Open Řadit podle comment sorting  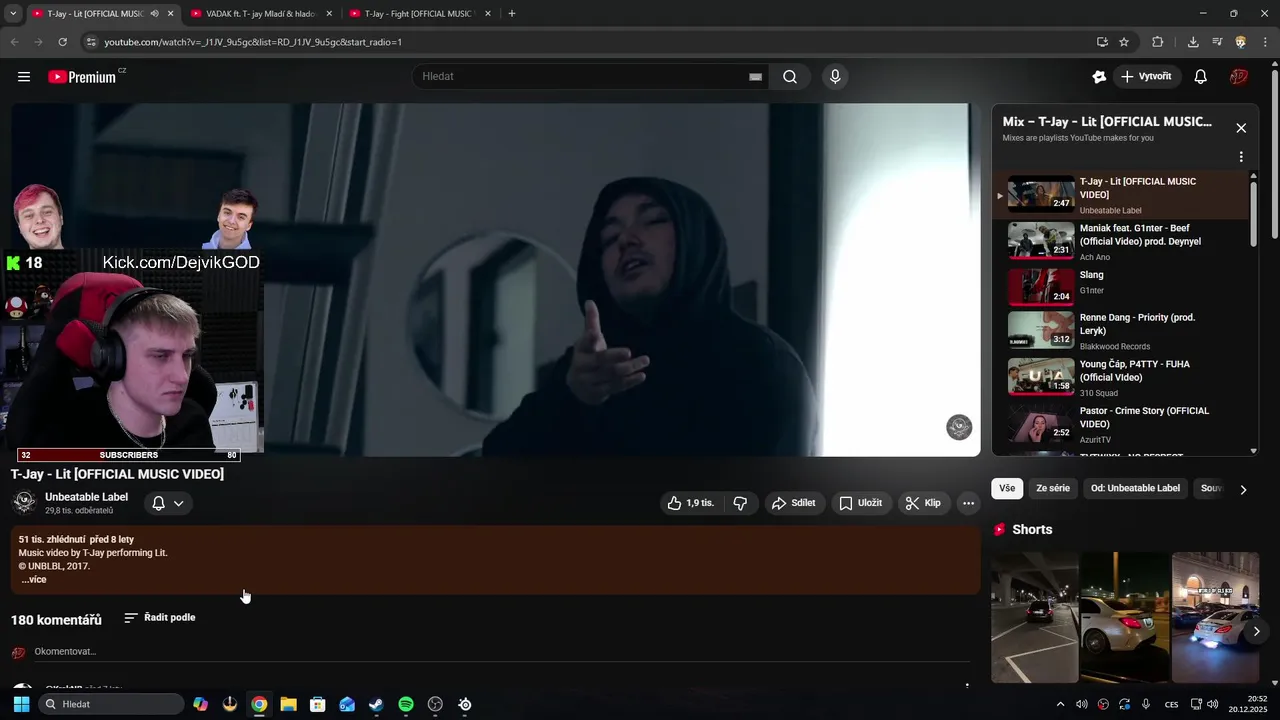coord(159,618)
